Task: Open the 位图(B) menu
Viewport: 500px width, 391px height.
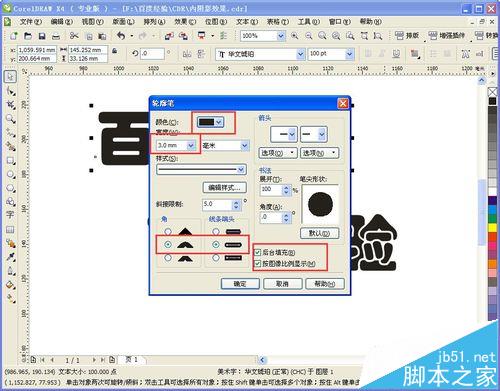Action: point(216,22)
